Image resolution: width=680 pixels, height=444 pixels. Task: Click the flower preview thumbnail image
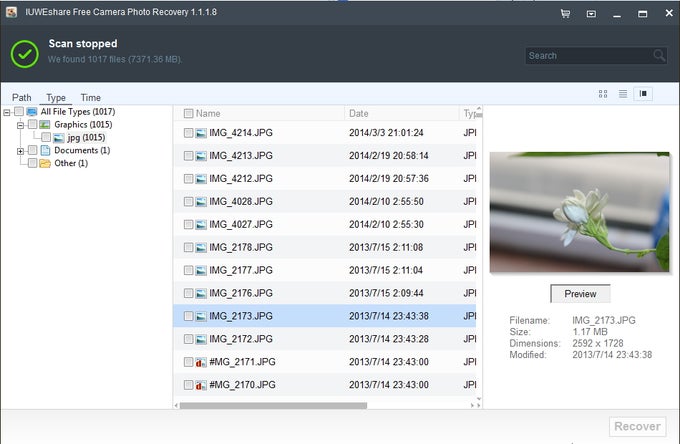pyautogui.click(x=579, y=212)
